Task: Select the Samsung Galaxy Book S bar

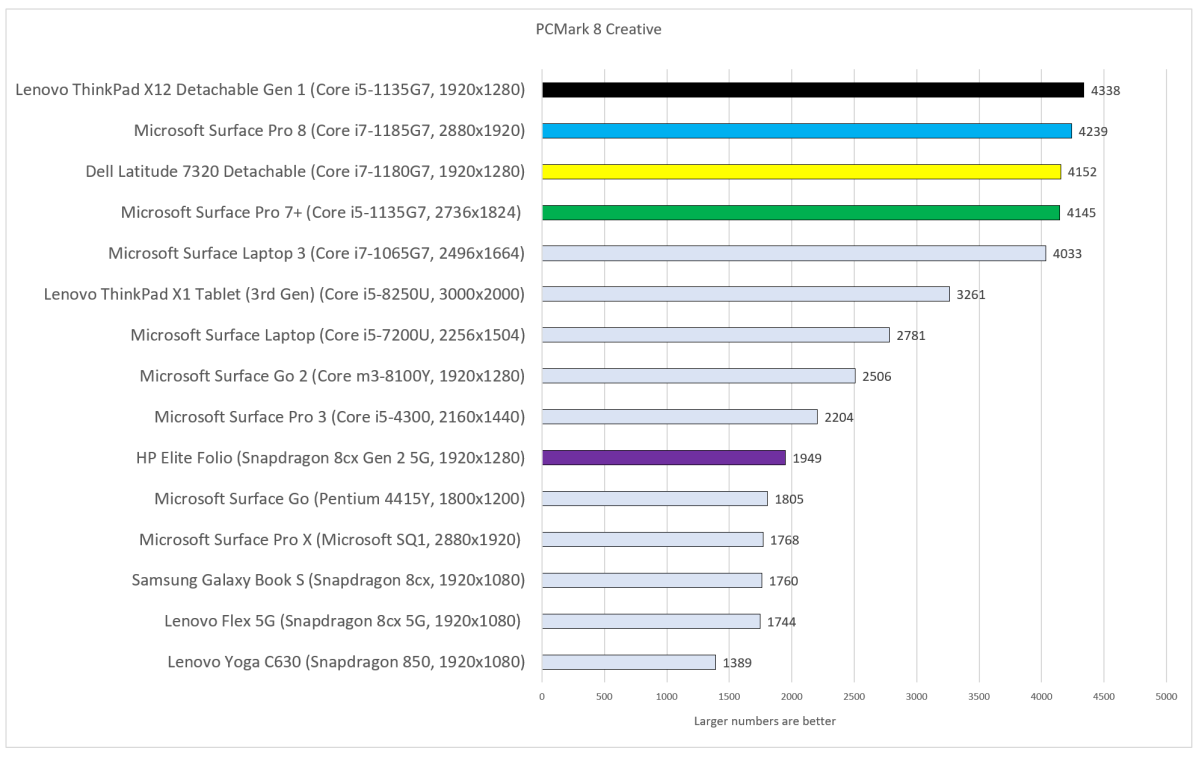Action: [652, 580]
